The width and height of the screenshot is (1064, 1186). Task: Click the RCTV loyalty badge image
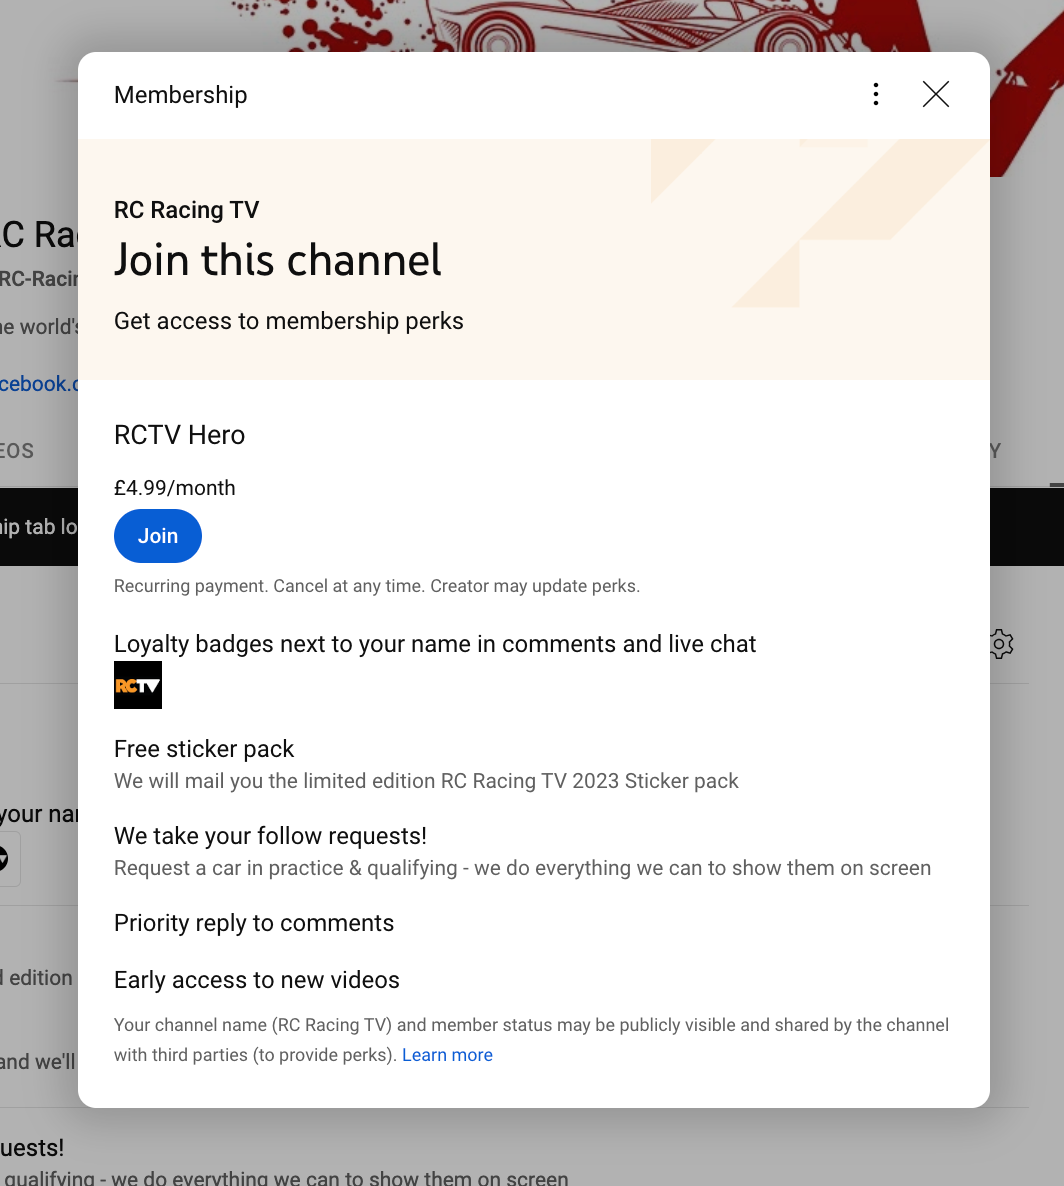(x=138, y=685)
